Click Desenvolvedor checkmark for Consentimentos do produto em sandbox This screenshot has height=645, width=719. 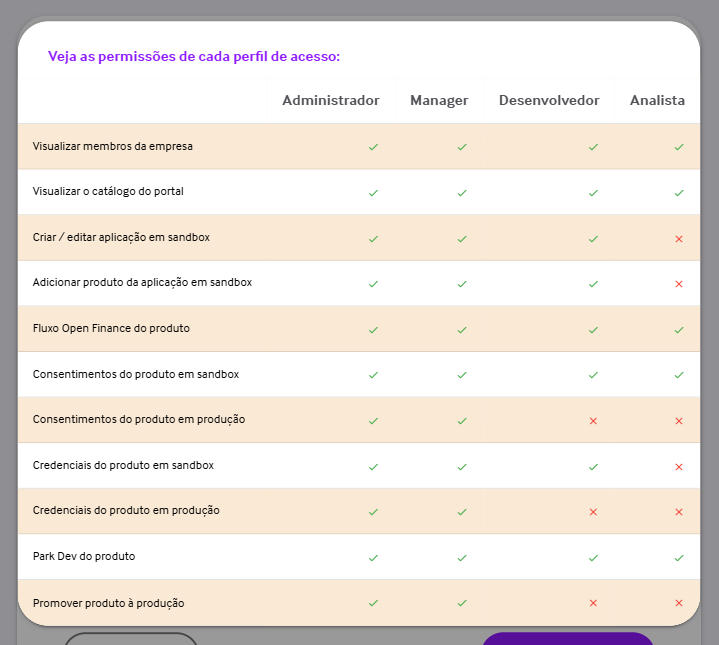(x=593, y=375)
